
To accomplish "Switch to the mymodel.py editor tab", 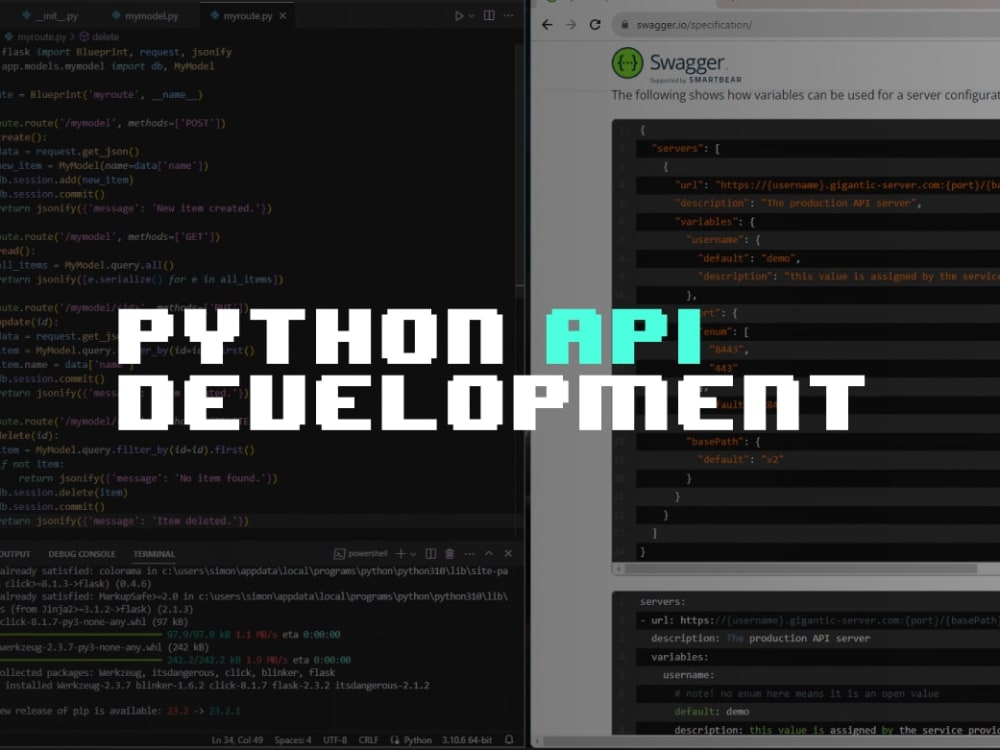I will point(145,16).
